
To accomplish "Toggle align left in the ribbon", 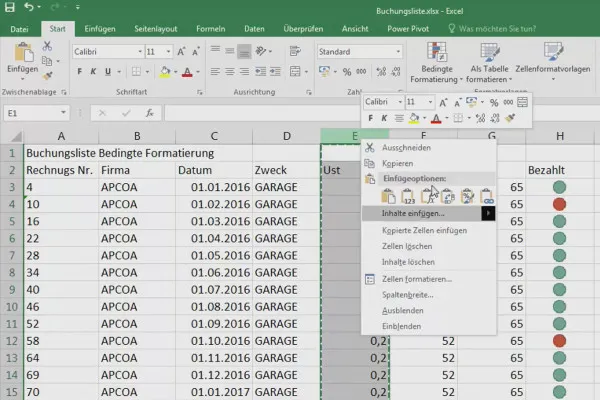I will click(215, 72).
